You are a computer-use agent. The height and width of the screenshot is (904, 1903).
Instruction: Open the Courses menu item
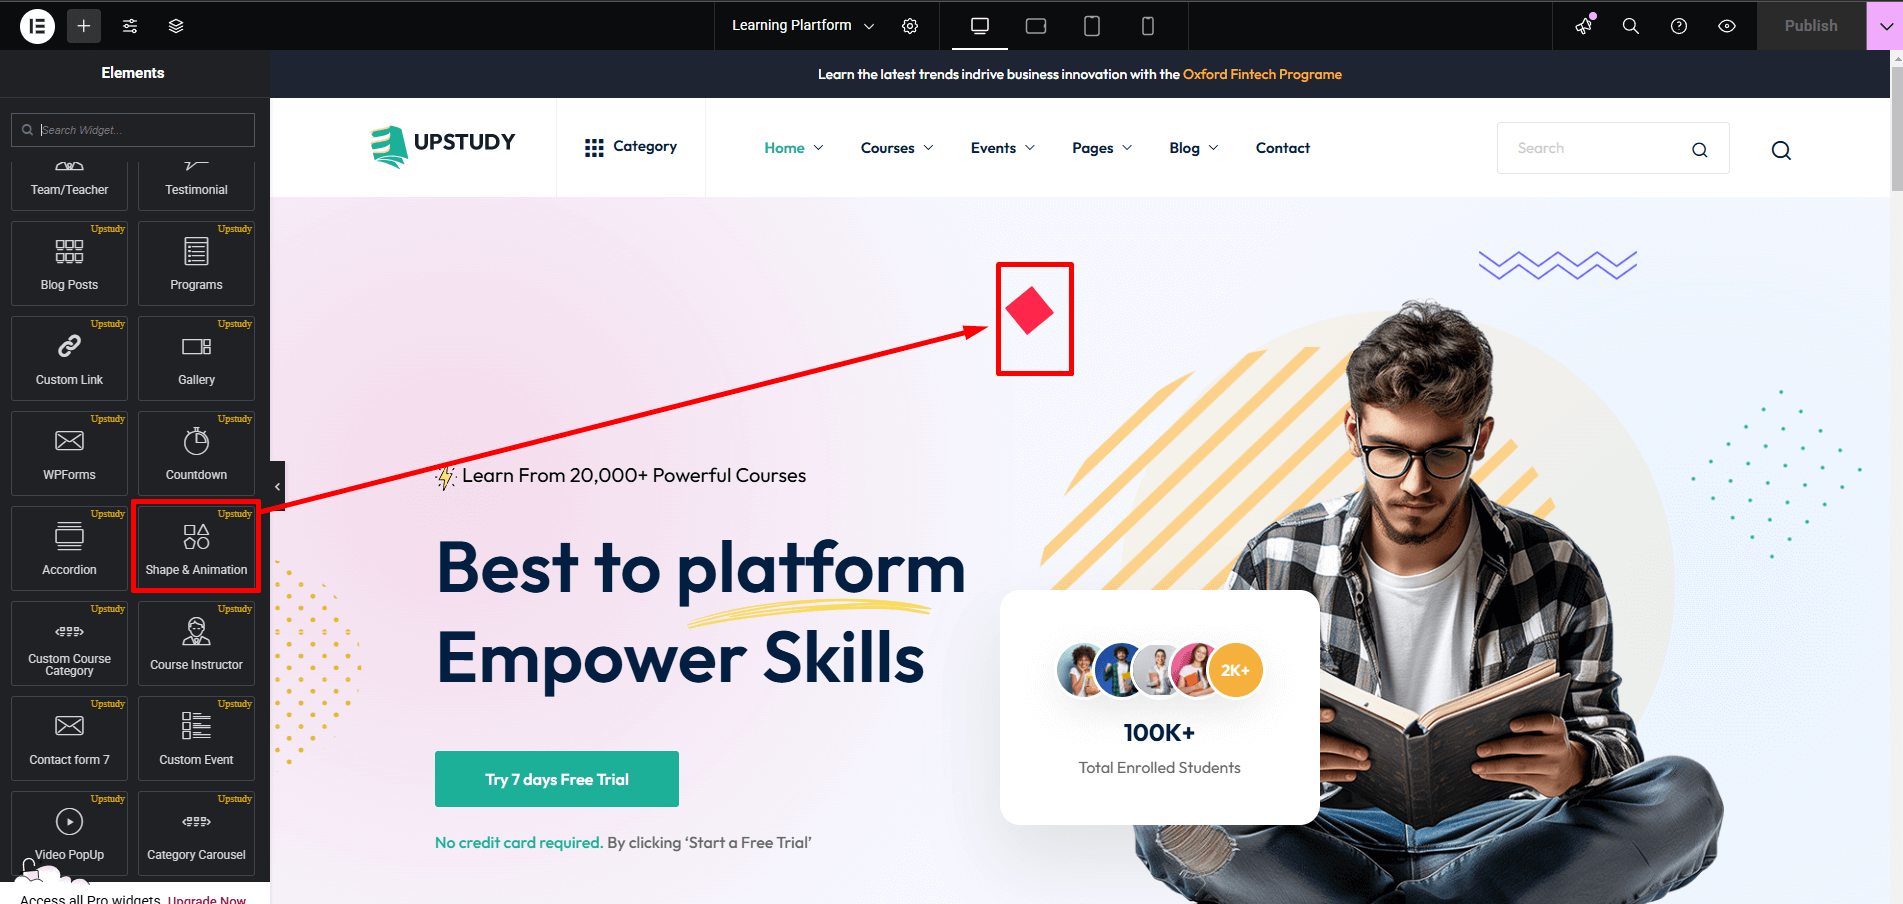[x=897, y=148]
